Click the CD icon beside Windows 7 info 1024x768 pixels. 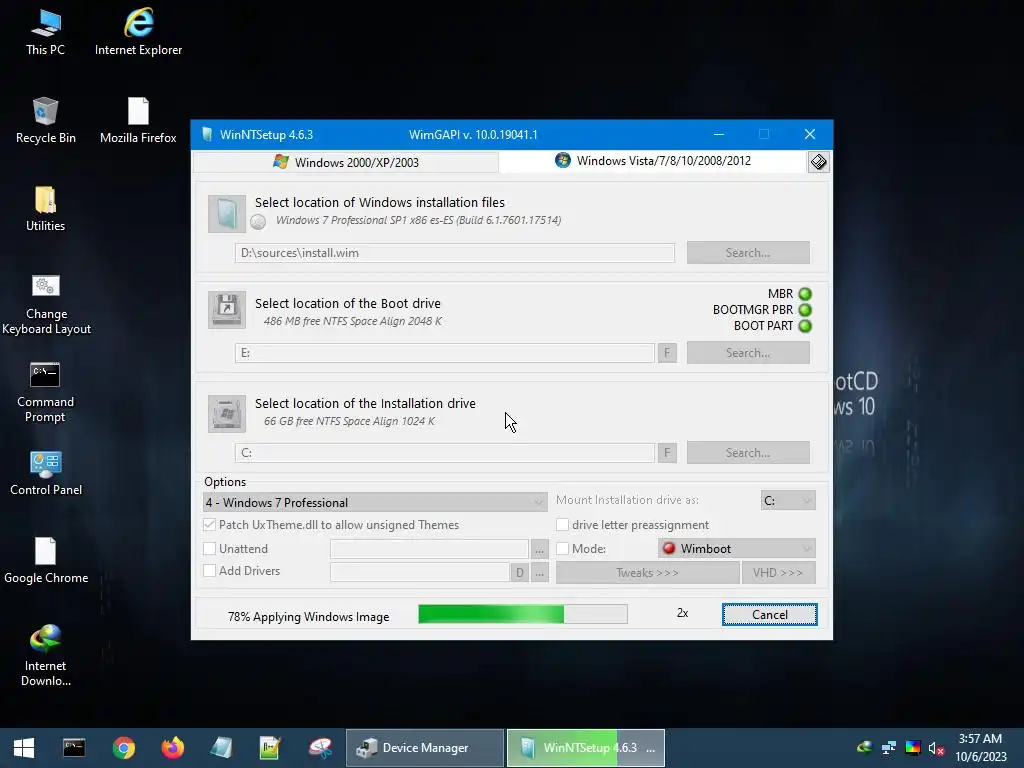258,221
